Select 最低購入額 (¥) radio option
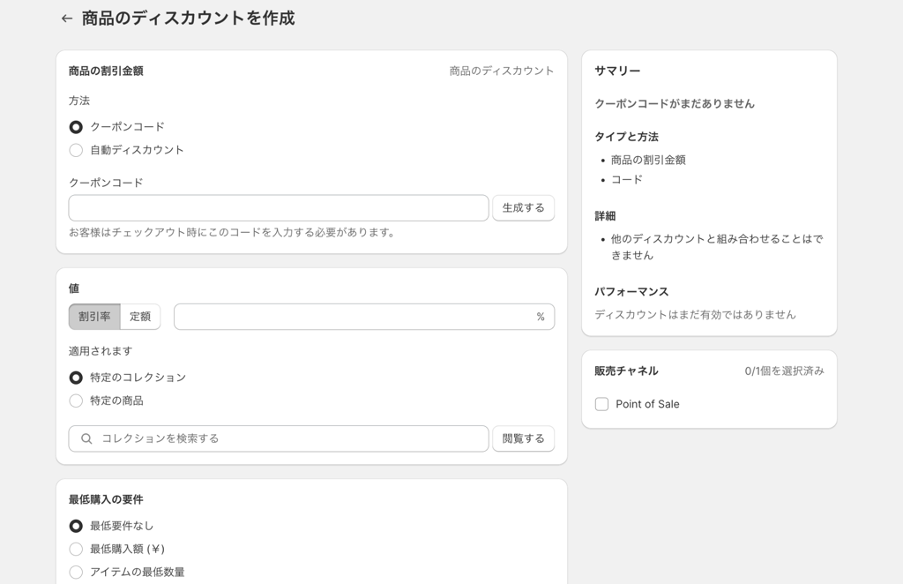Viewport: 904px width, 584px height. pos(76,549)
